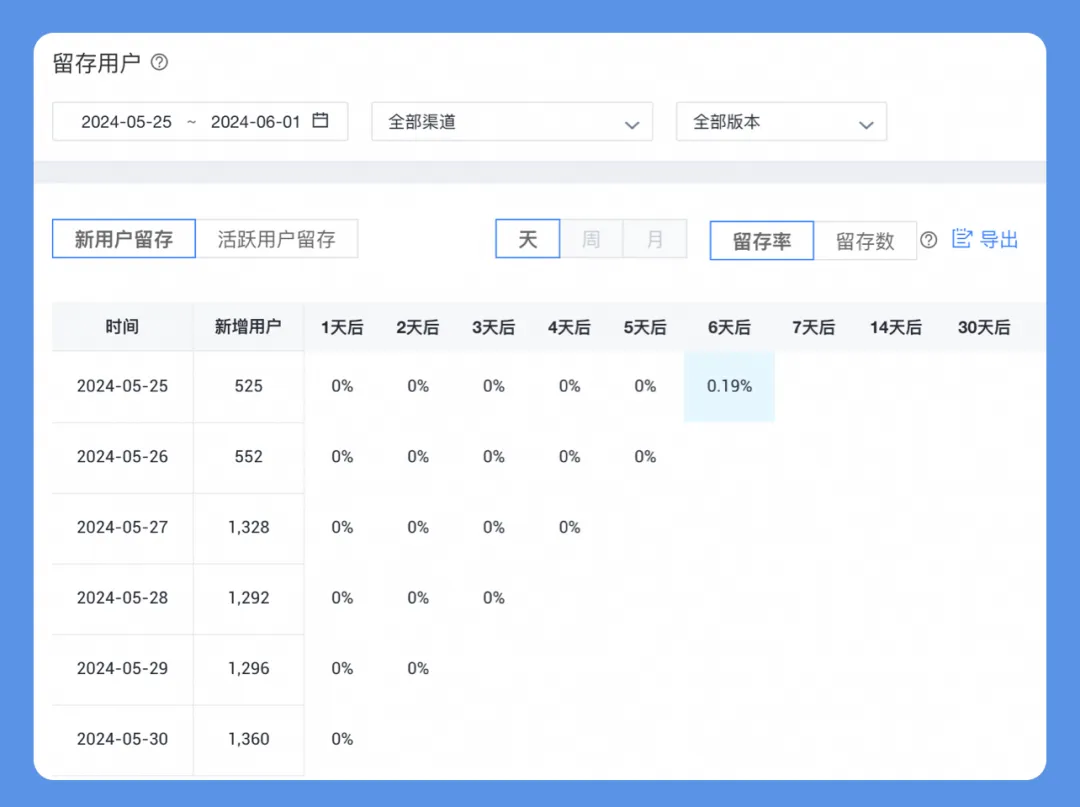
Task: Switch view to 留存率
Action: tap(762, 240)
